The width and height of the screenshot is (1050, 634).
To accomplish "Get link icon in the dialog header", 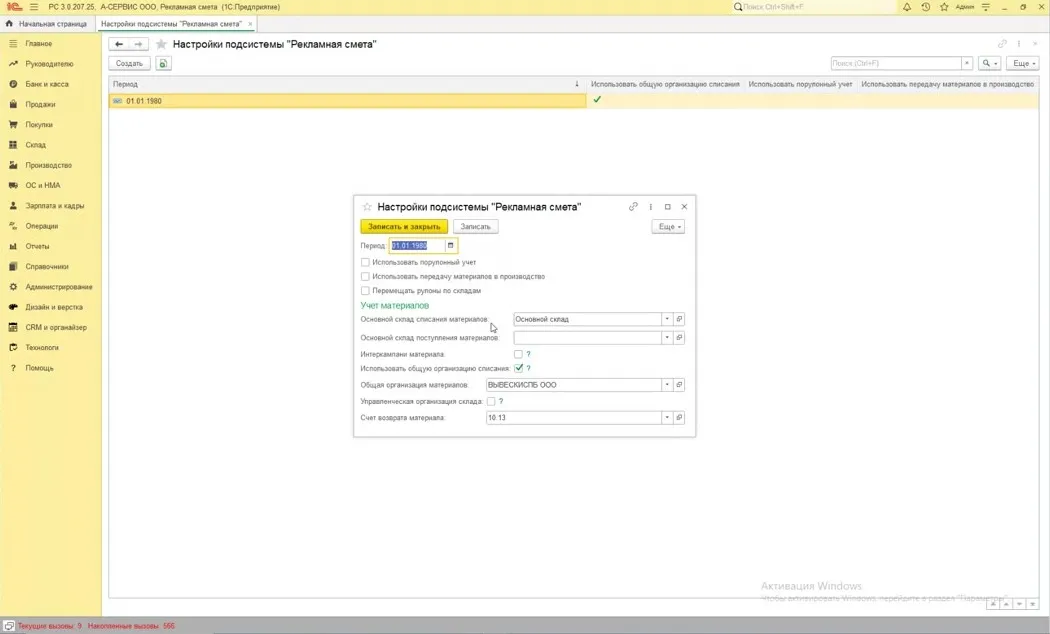I will [633, 207].
